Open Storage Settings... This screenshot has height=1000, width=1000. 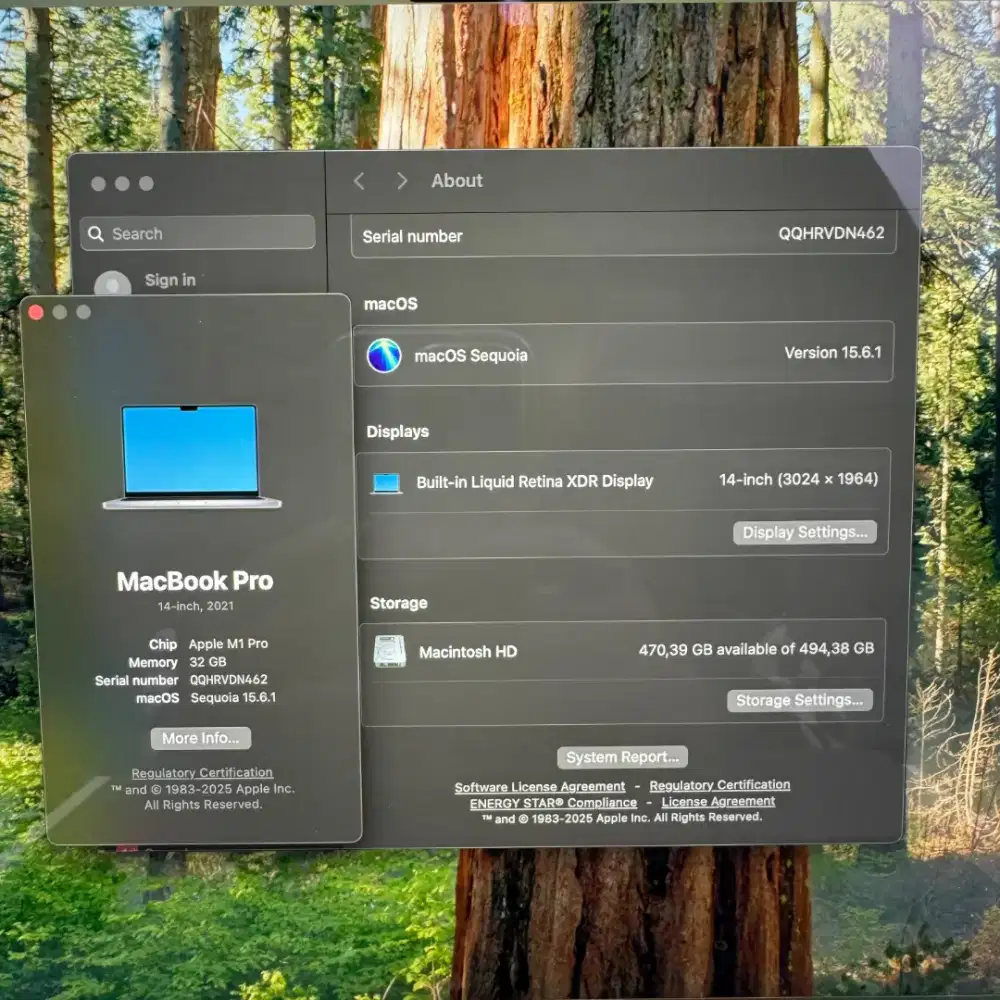point(800,700)
